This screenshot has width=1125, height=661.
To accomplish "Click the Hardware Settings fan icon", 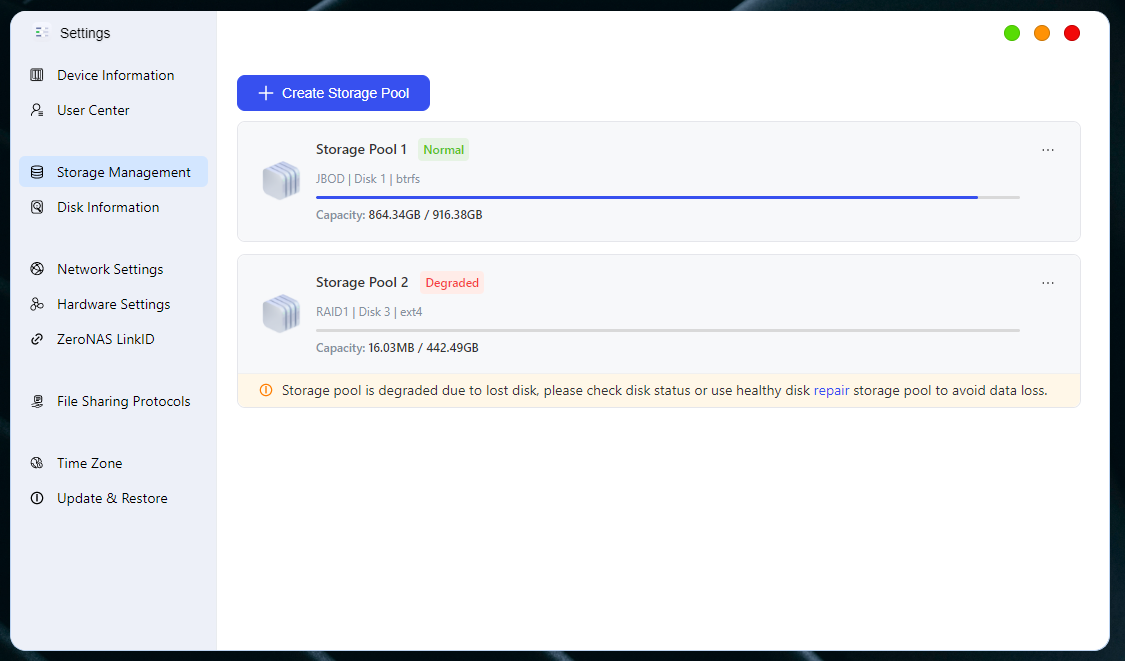I will pos(37,304).
